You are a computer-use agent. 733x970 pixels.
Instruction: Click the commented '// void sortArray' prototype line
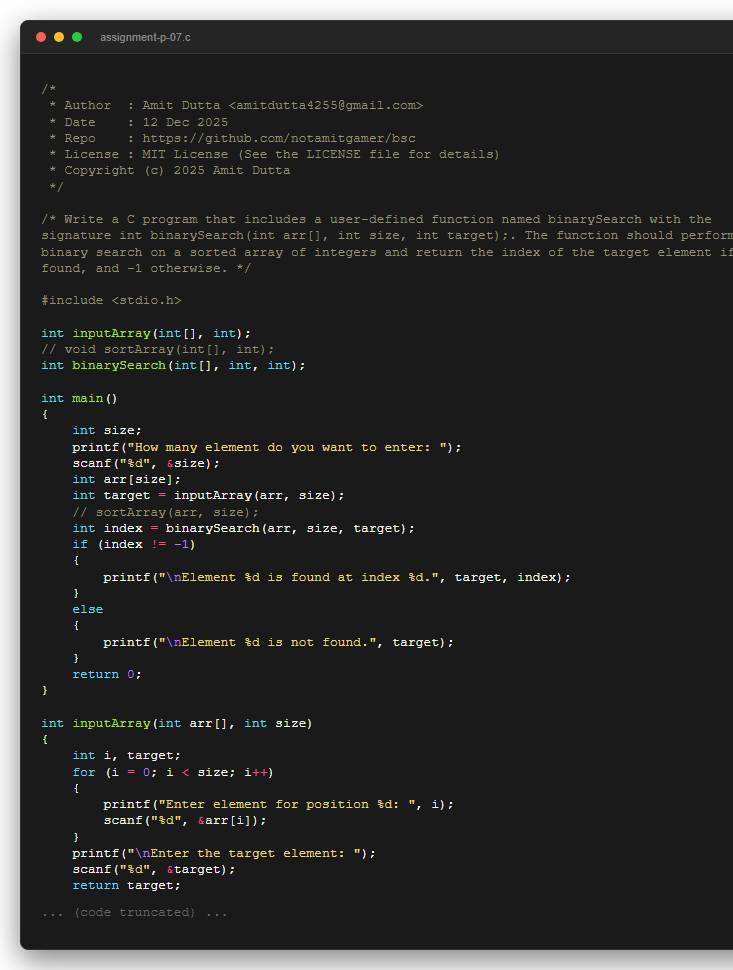click(158, 349)
